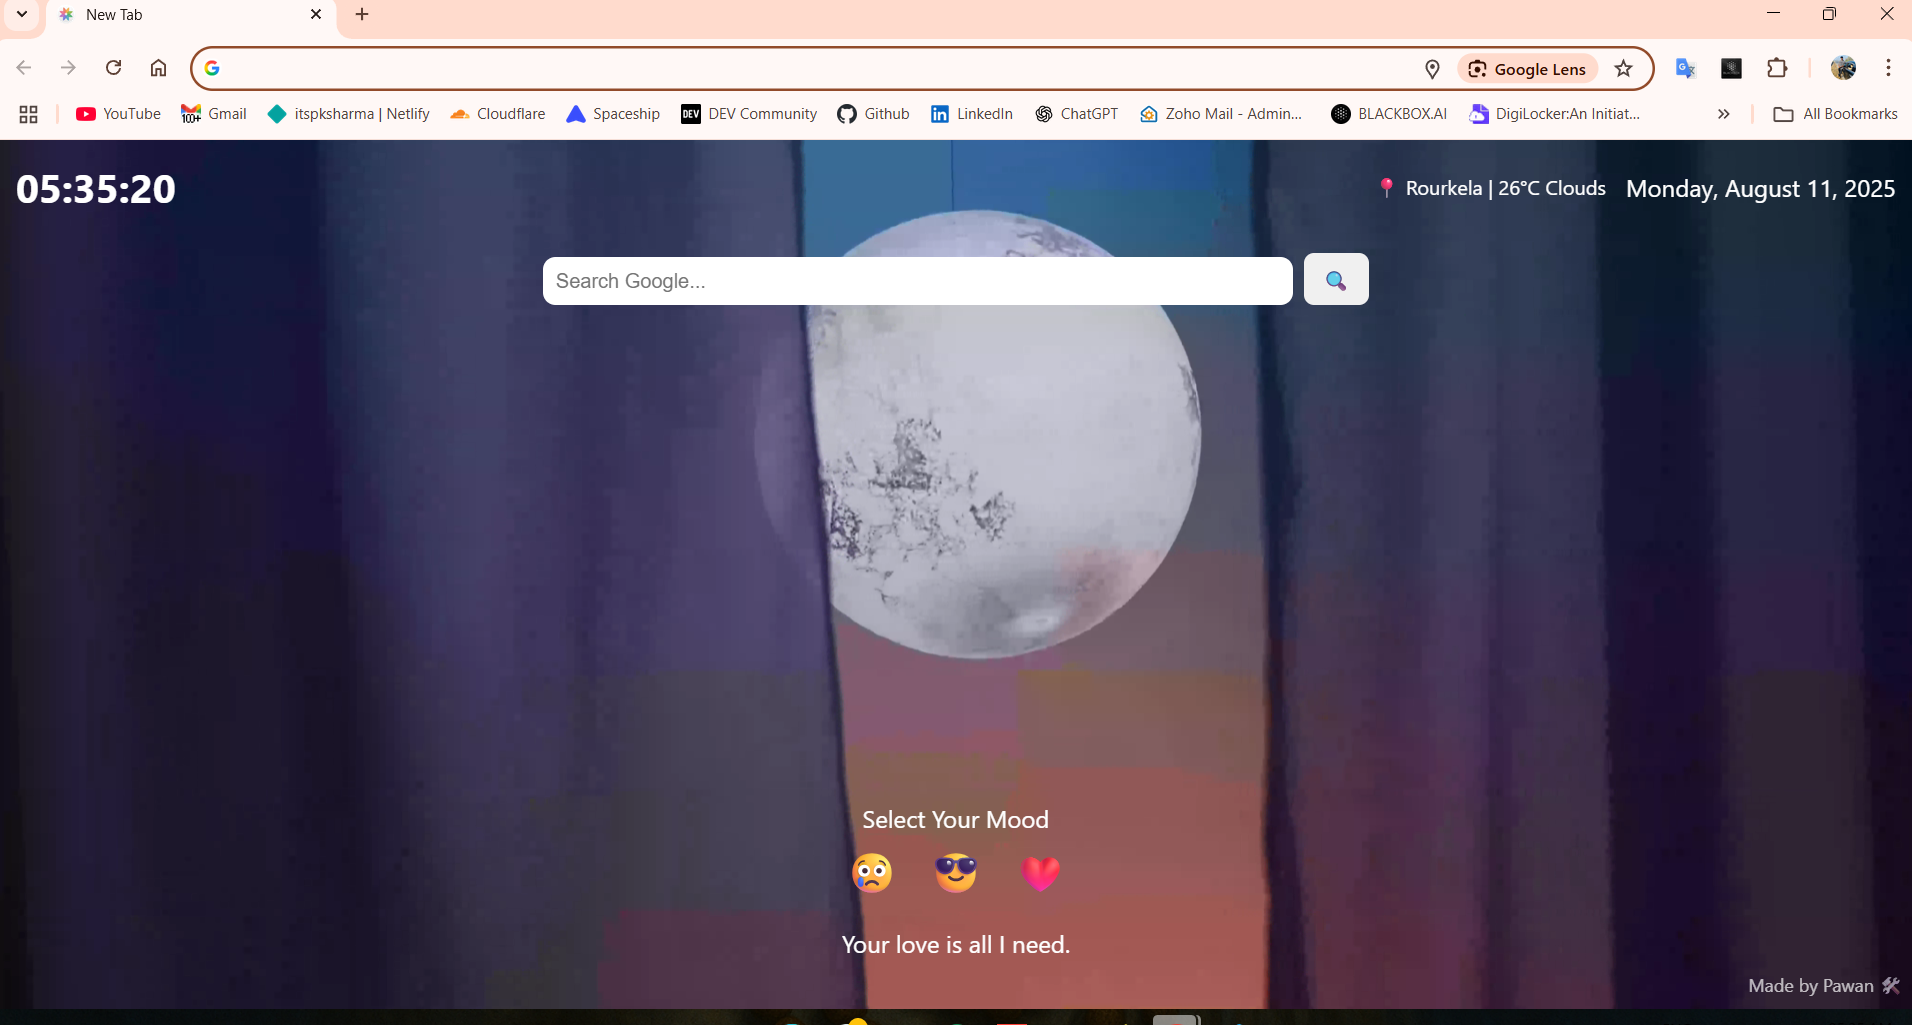Open the profile avatar menu
The height and width of the screenshot is (1025, 1912).
click(x=1845, y=68)
